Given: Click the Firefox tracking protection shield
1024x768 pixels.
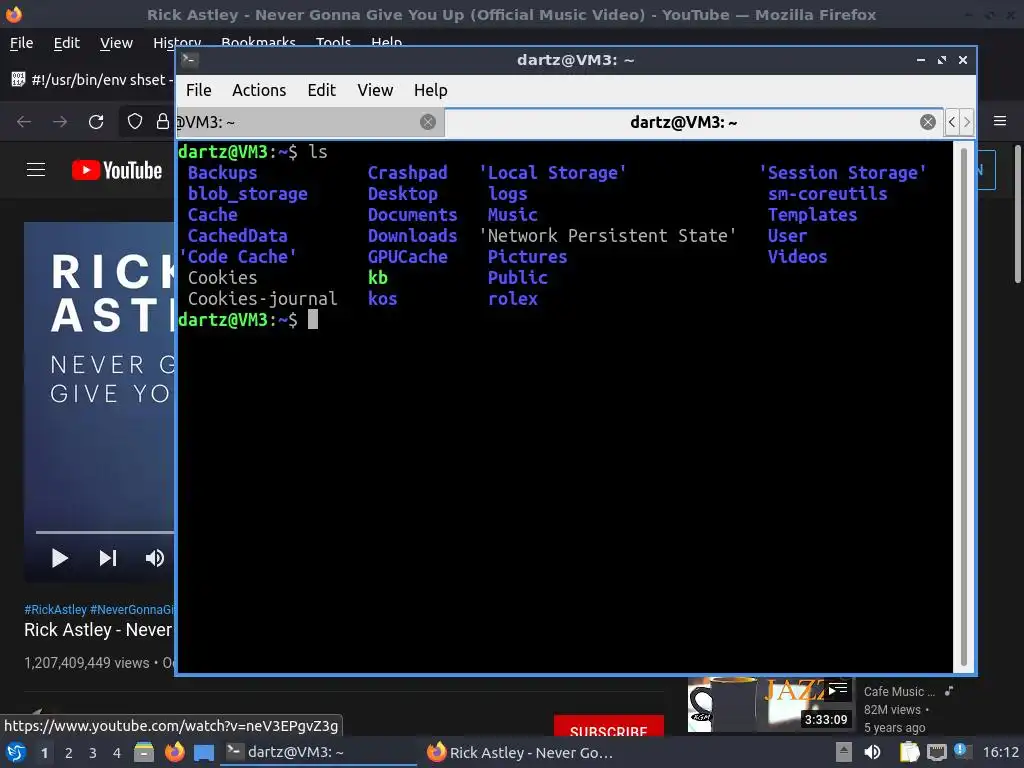Looking at the screenshot, I should click(x=135, y=121).
